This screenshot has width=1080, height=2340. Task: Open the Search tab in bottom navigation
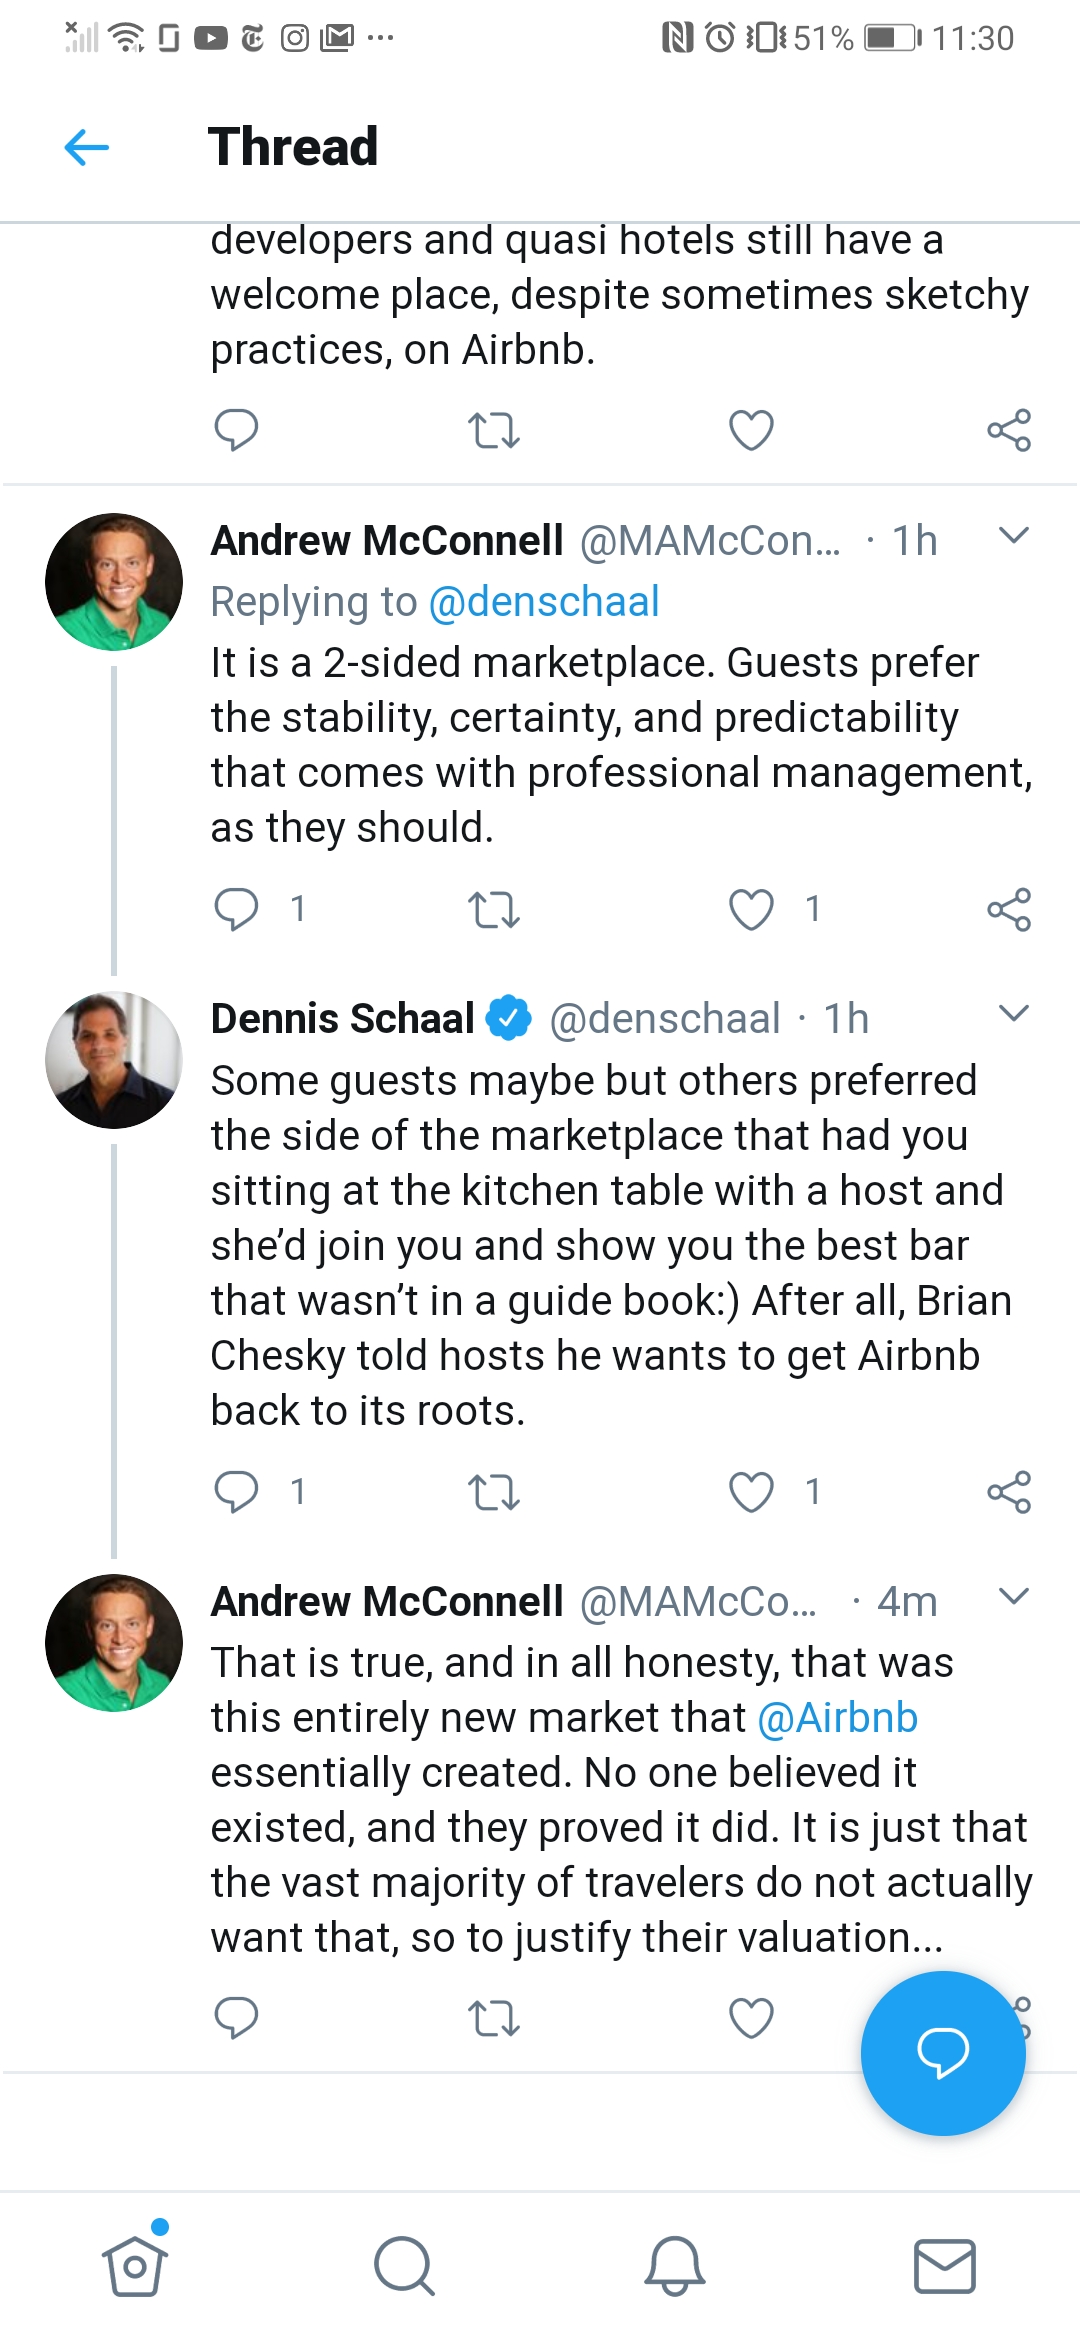tap(404, 2265)
